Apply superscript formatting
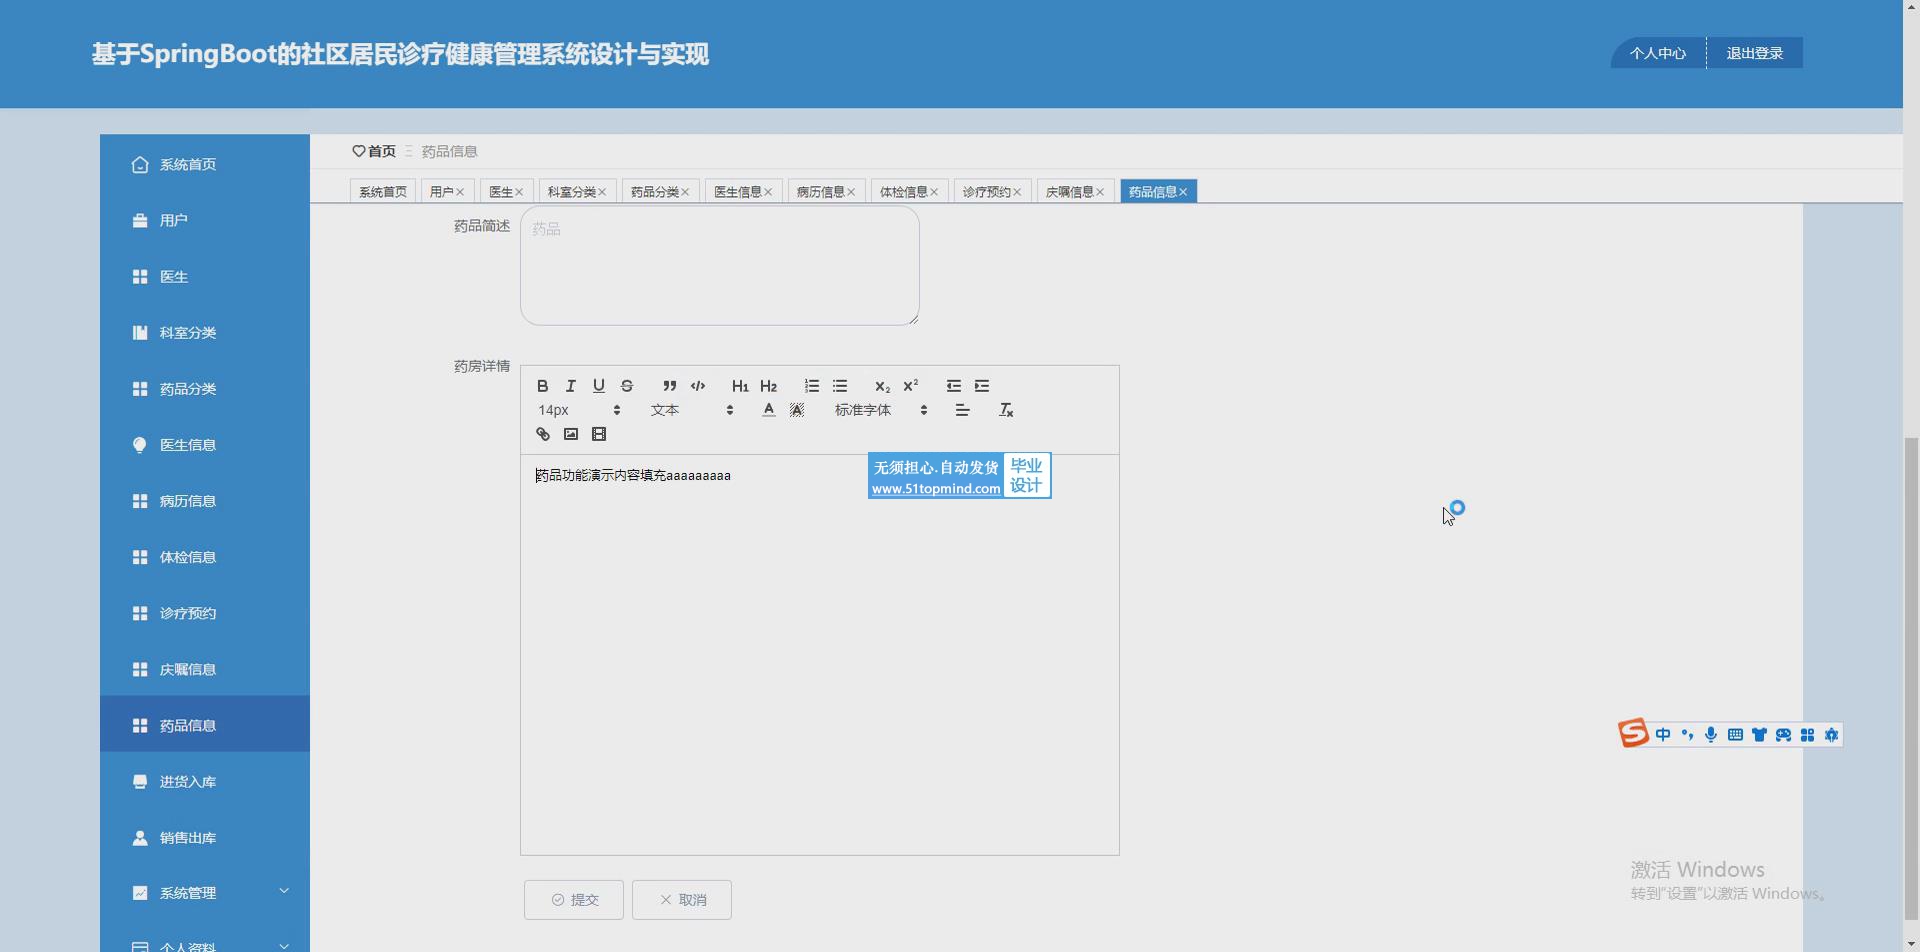Viewport: 1920px width, 952px height. coord(910,386)
